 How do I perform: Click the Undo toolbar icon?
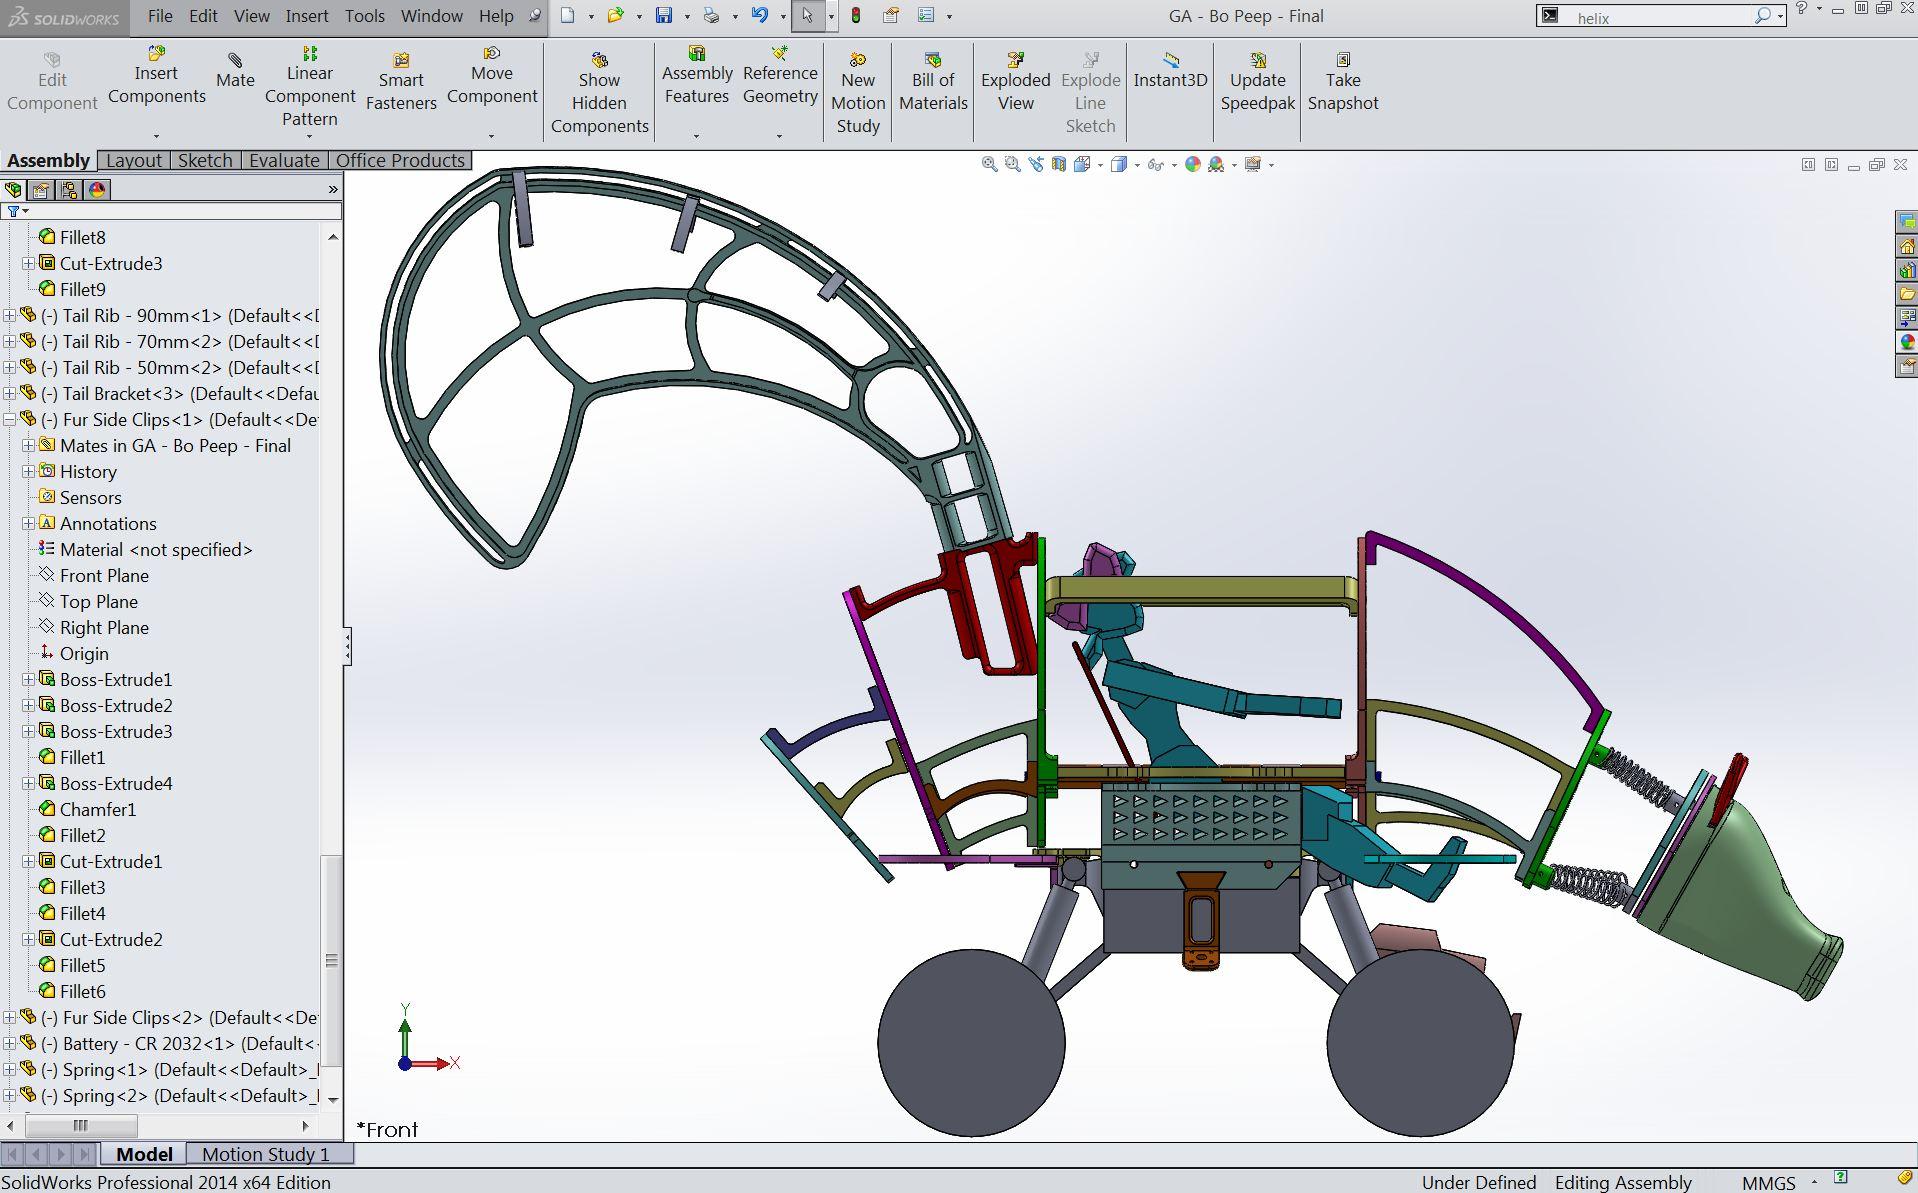(x=759, y=16)
